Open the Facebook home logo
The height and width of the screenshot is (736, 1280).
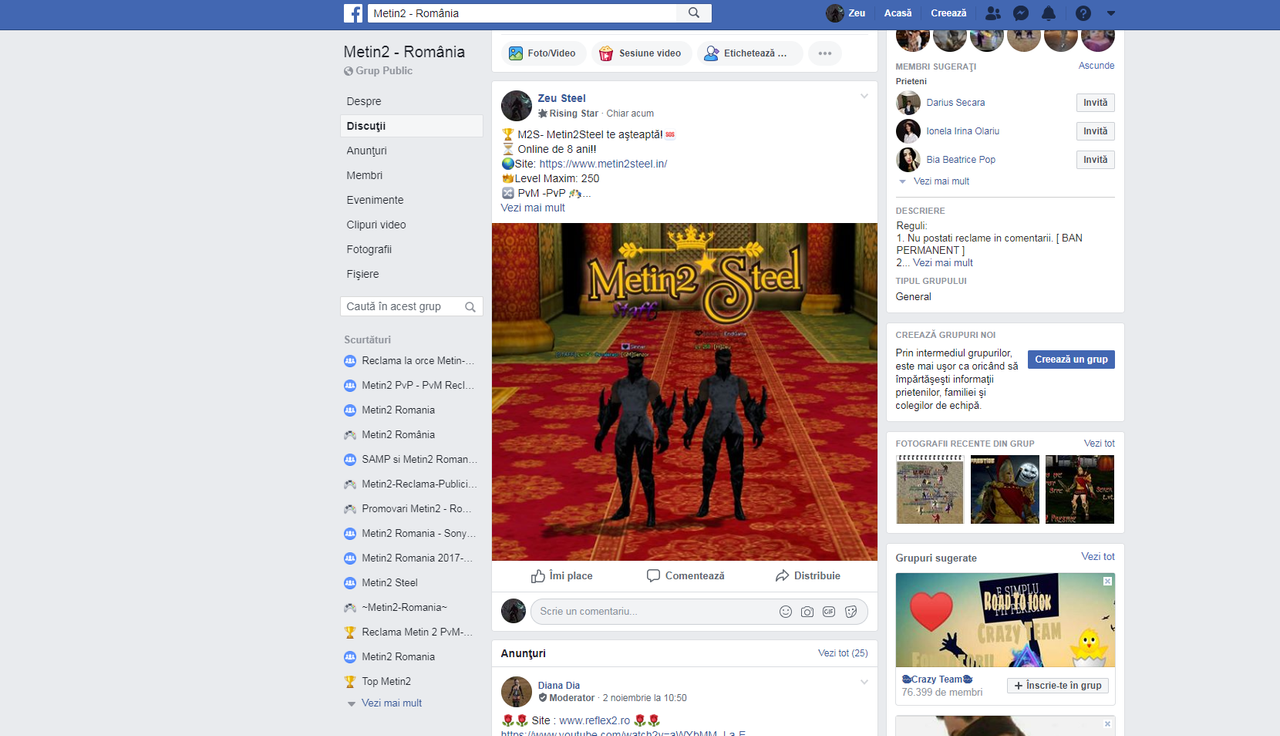pyautogui.click(x=353, y=13)
